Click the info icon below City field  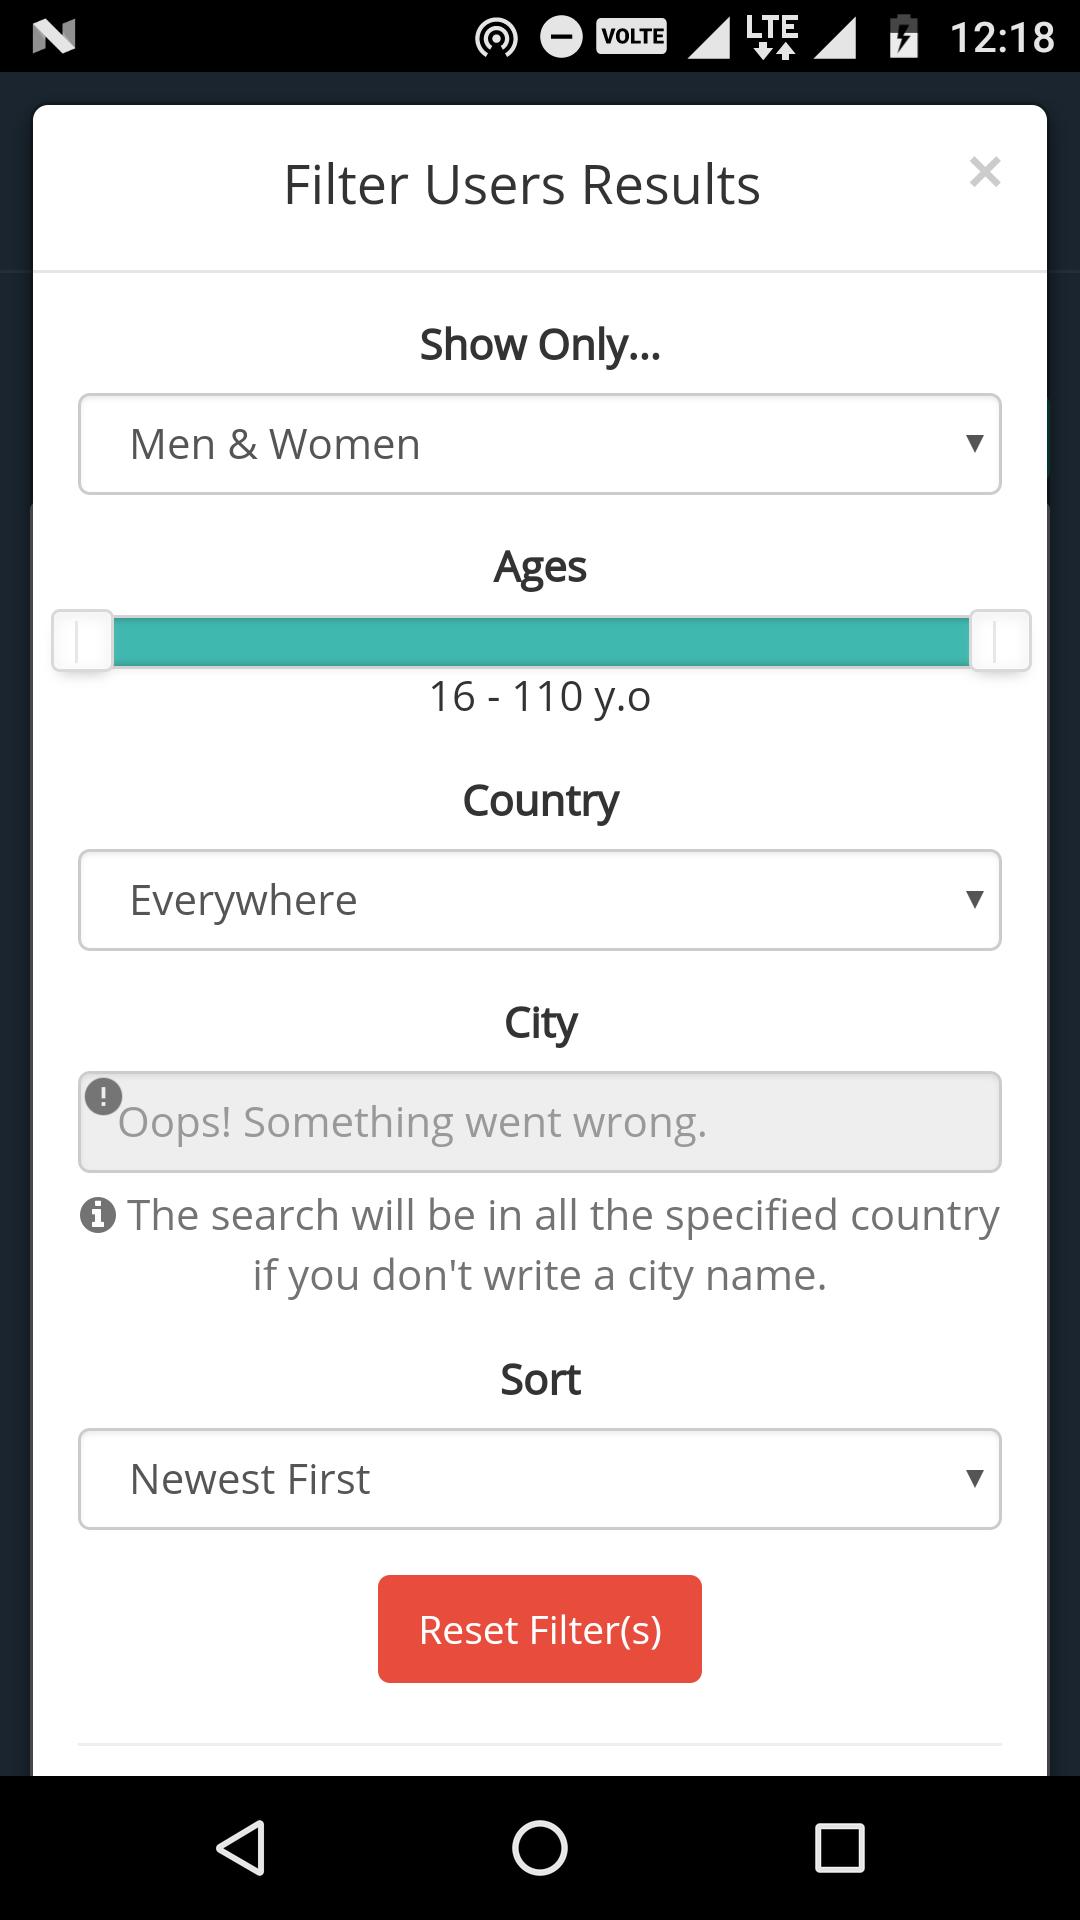(x=97, y=1215)
